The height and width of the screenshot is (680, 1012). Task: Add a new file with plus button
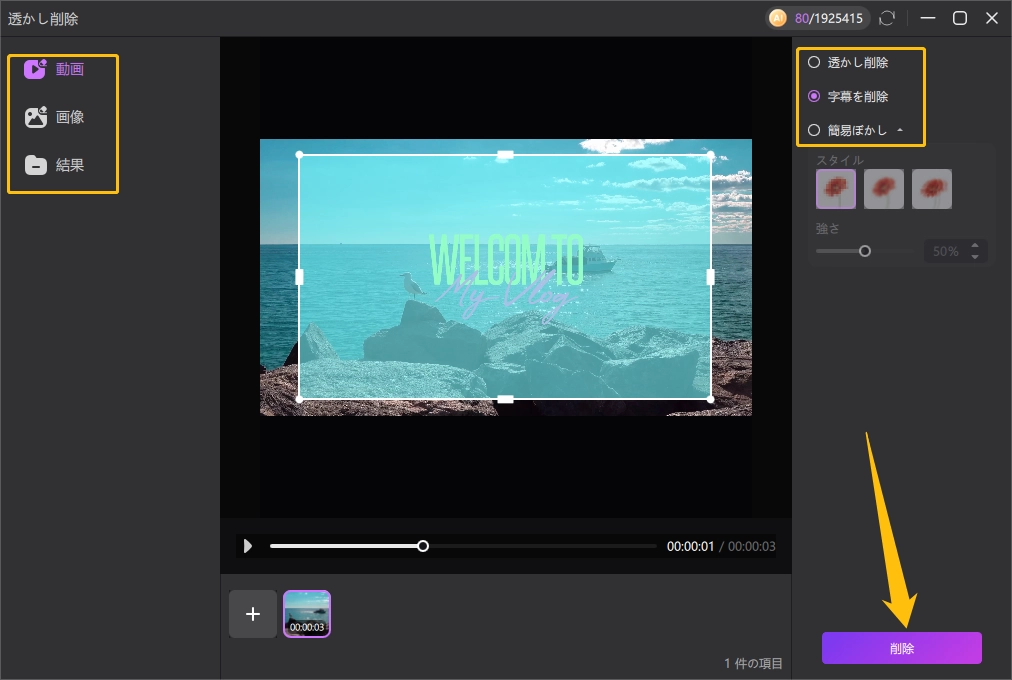click(x=253, y=614)
